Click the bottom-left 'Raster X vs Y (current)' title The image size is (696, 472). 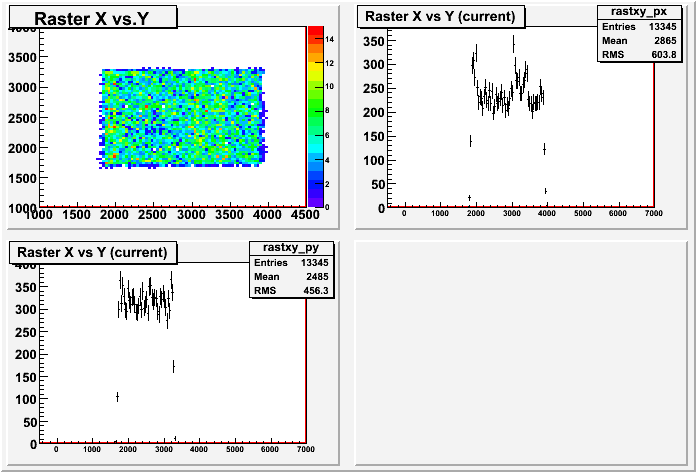click(92, 252)
